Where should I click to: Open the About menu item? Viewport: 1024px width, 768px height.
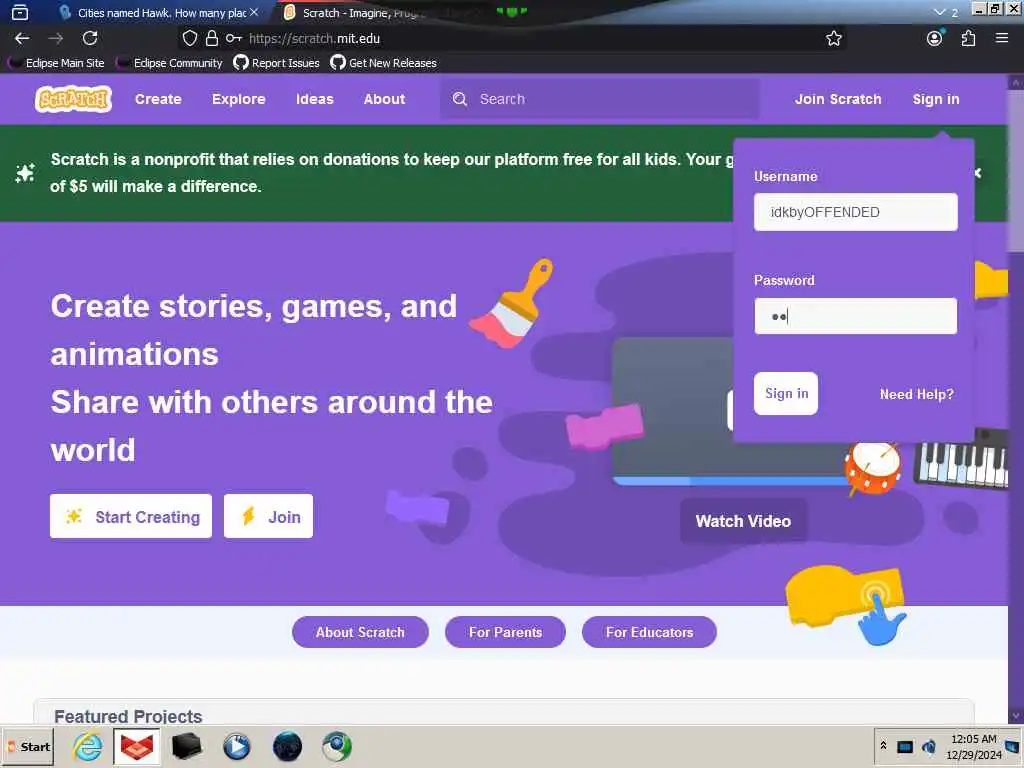coord(385,99)
